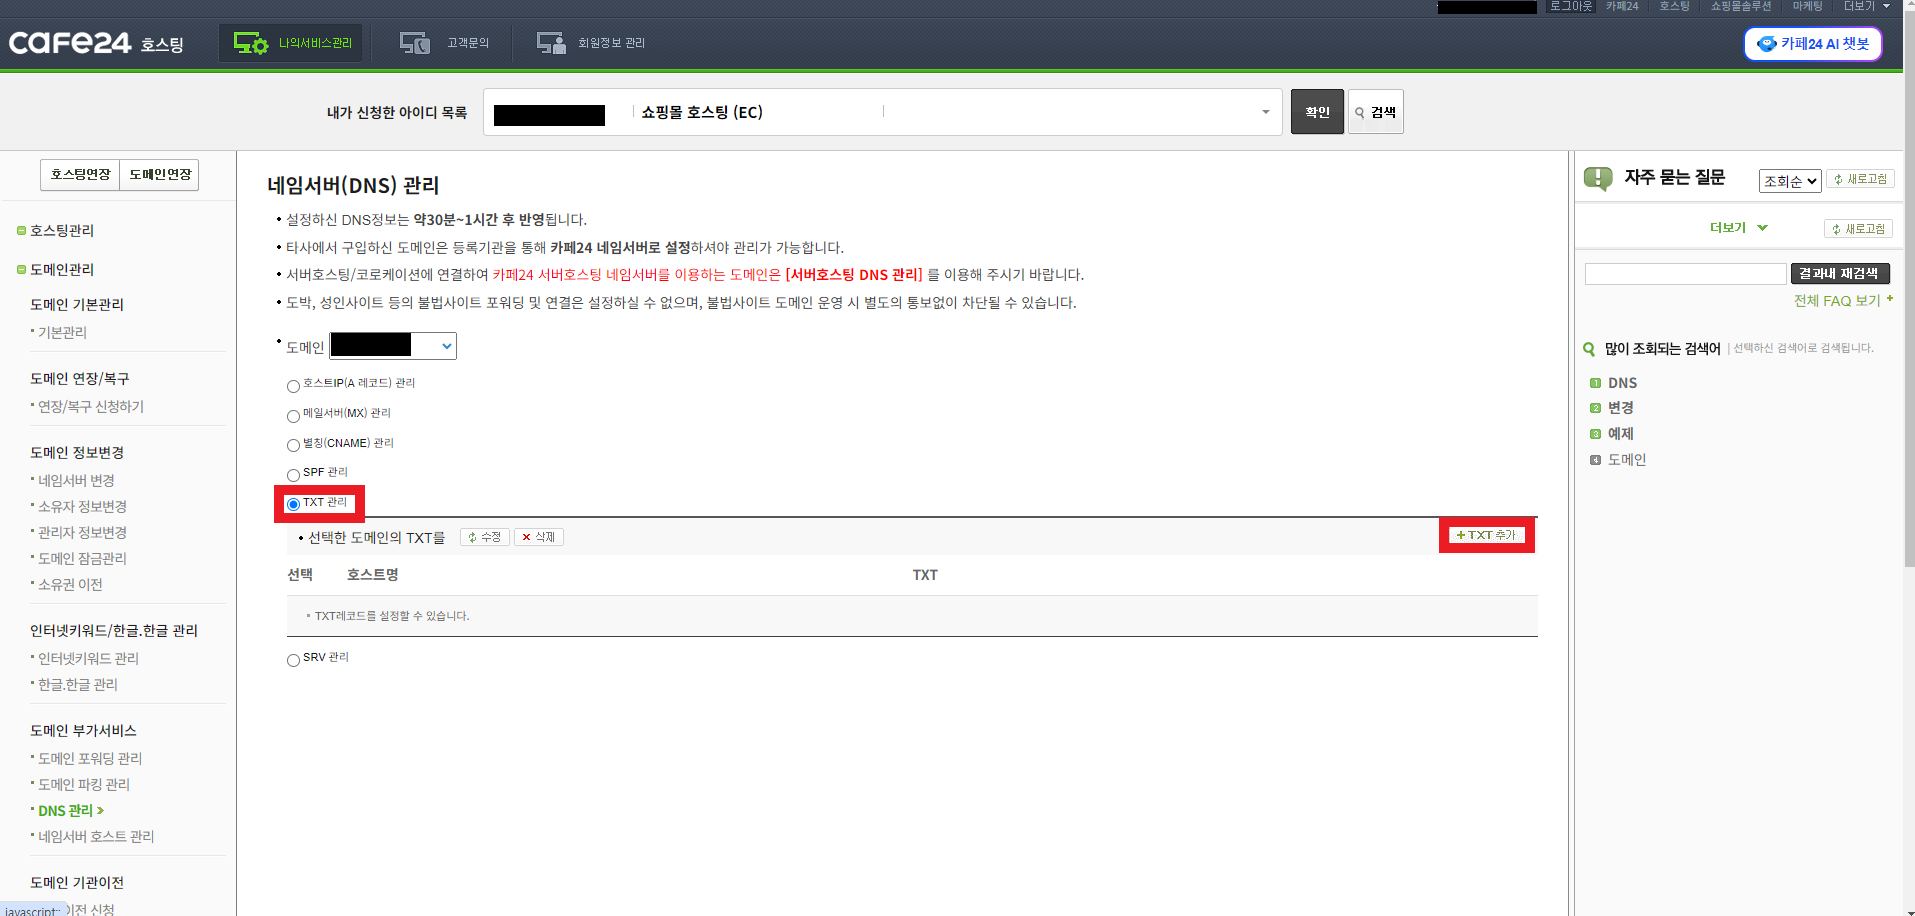Open 도메인 파킹 관리 in the sidebar
The height and width of the screenshot is (916, 1915).
pos(84,785)
